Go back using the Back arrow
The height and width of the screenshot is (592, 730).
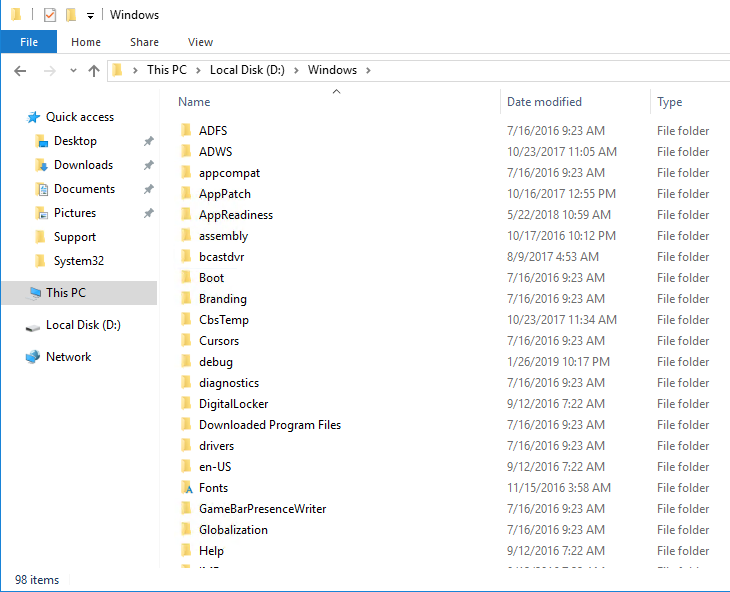pyautogui.click(x=20, y=71)
